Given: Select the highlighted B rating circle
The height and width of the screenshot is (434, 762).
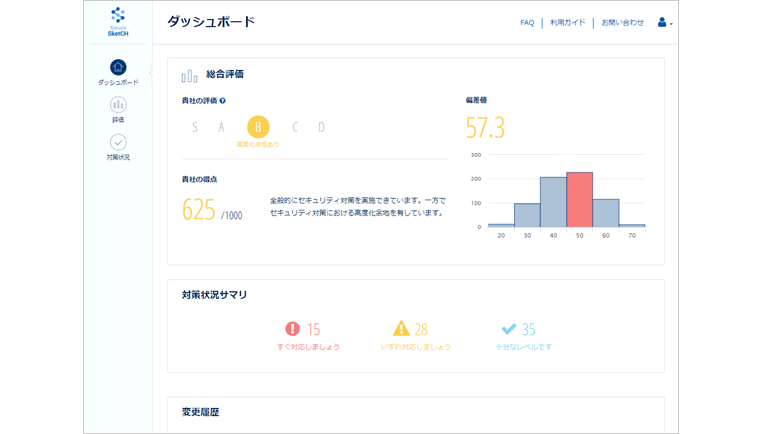Looking at the screenshot, I should [x=258, y=127].
